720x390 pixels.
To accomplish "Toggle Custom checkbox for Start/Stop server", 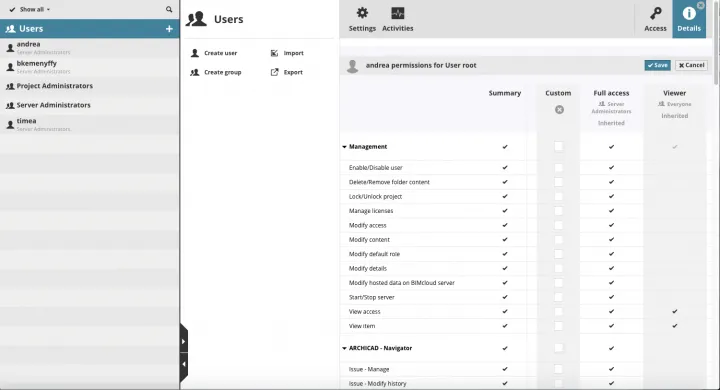I will tap(558, 297).
